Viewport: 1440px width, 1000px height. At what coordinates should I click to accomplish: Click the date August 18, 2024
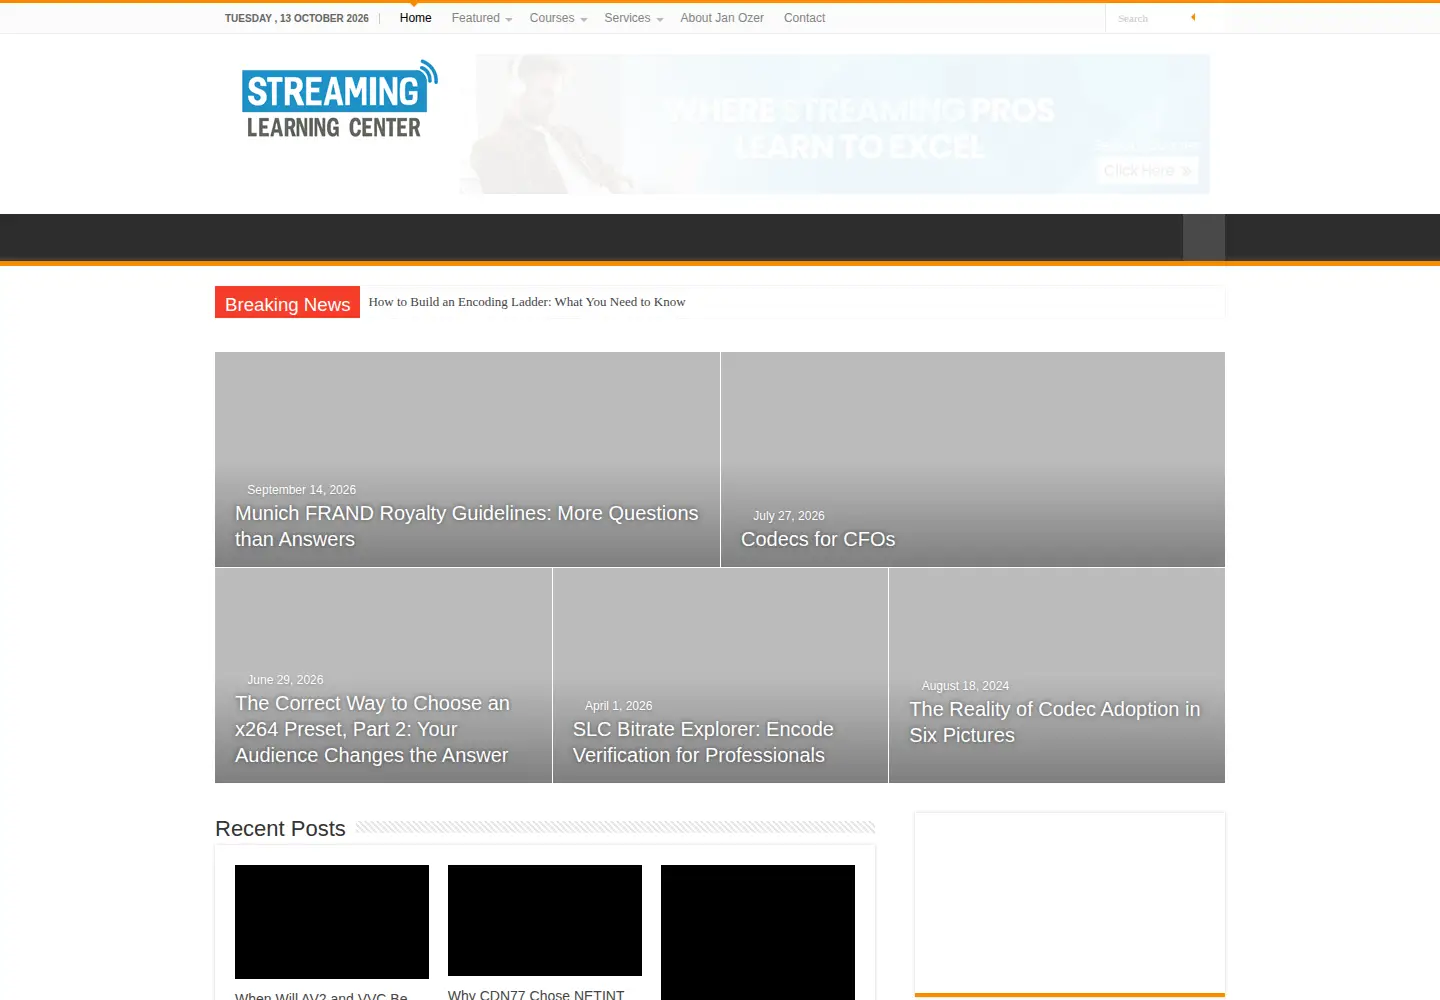pos(965,686)
